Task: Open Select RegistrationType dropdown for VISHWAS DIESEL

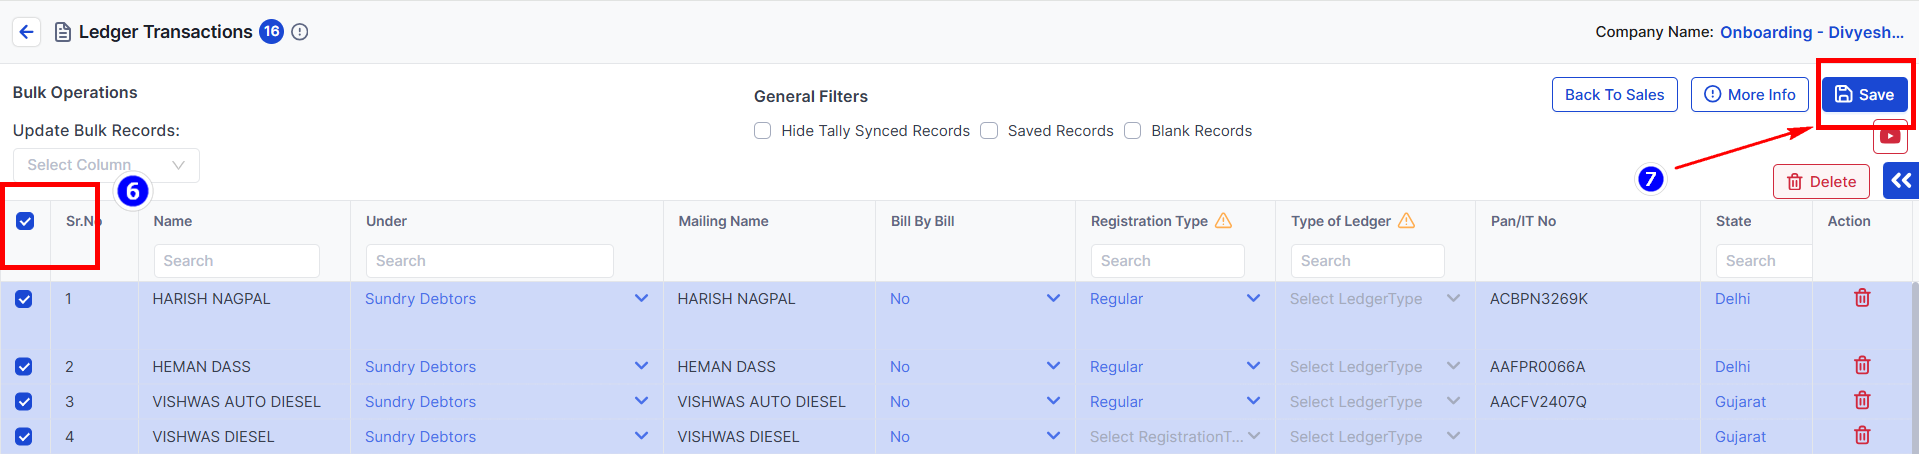Action: point(1175,437)
